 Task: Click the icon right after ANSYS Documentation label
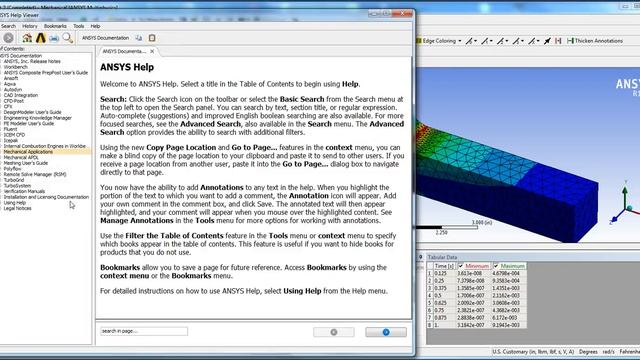[x=139, y=38]
